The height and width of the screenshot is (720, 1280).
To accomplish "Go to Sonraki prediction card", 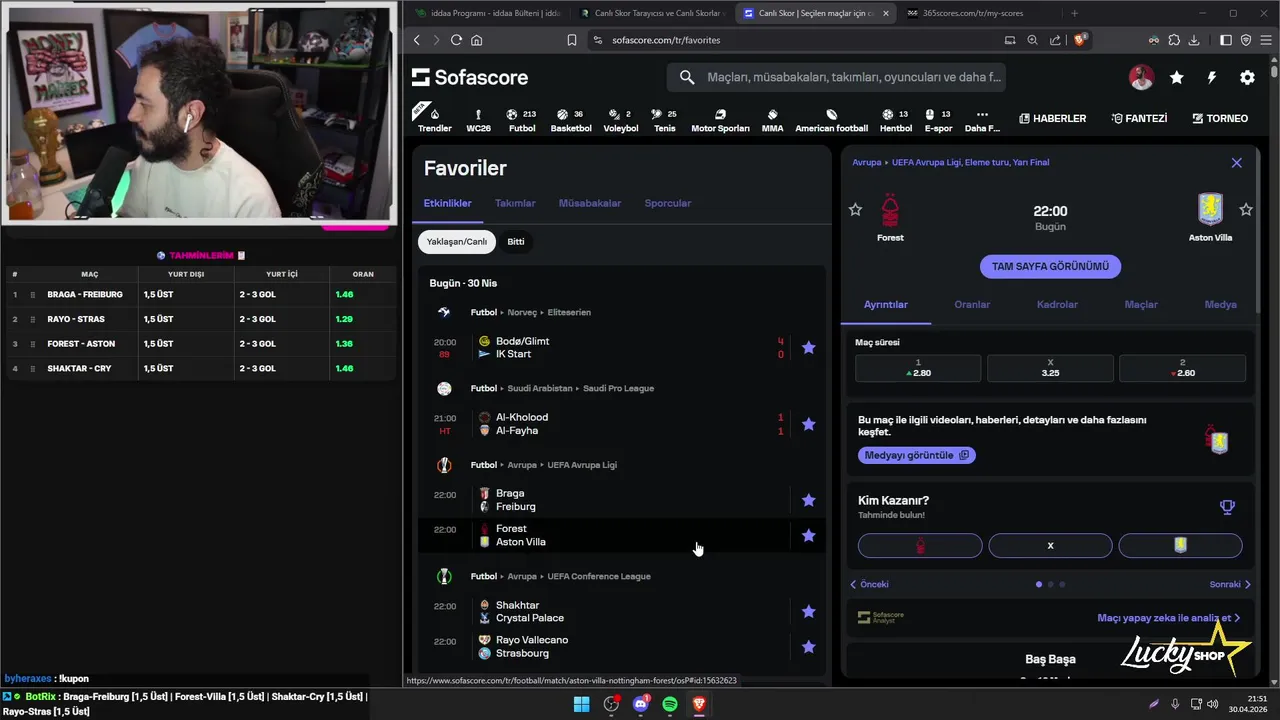I will pyautogui.click(x=1230, y=584).
